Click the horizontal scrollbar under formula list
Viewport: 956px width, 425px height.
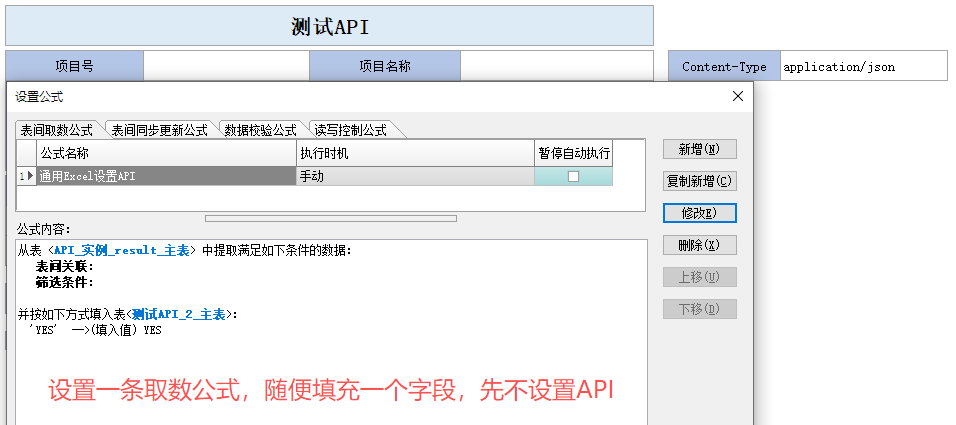click(x=330, y=218)
